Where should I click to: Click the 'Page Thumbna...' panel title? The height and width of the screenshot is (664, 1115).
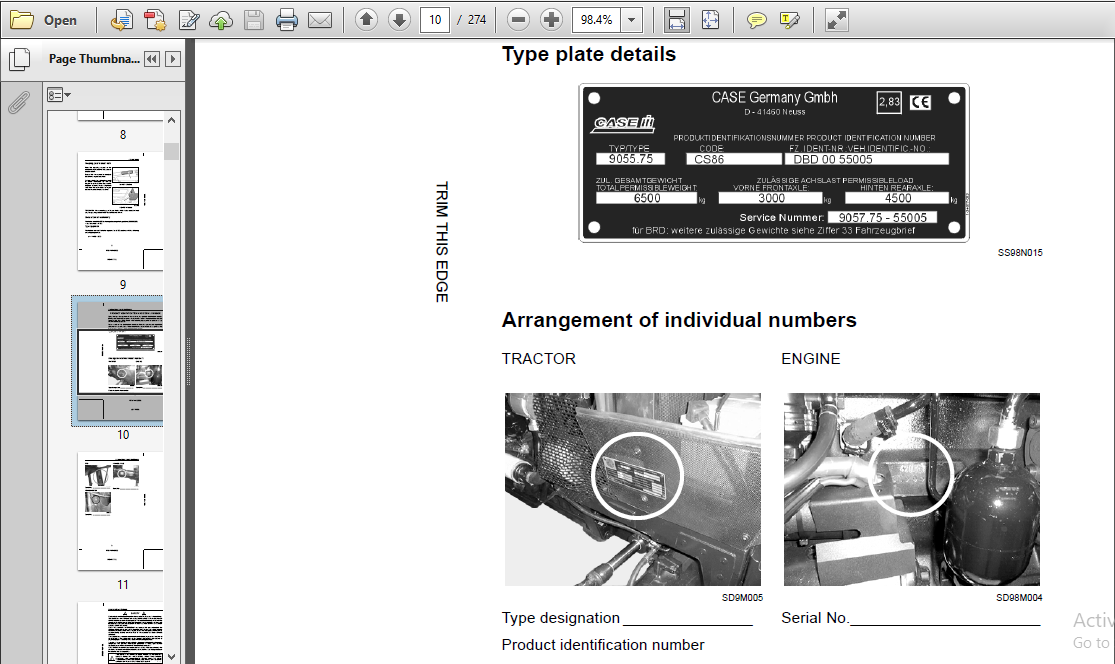[94, 59]
